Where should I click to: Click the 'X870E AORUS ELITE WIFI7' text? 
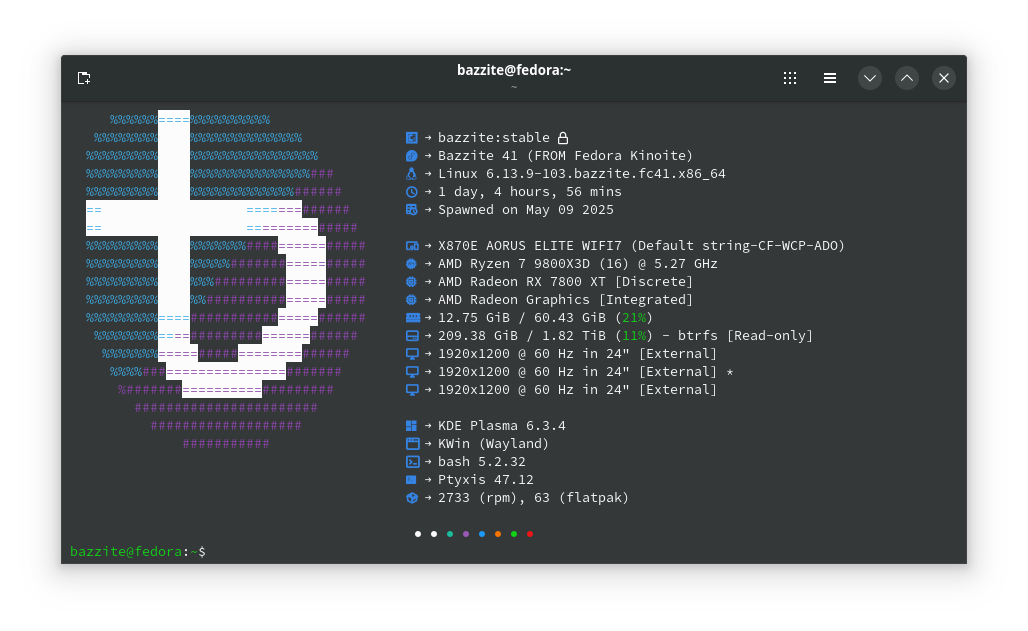(530, 246)
